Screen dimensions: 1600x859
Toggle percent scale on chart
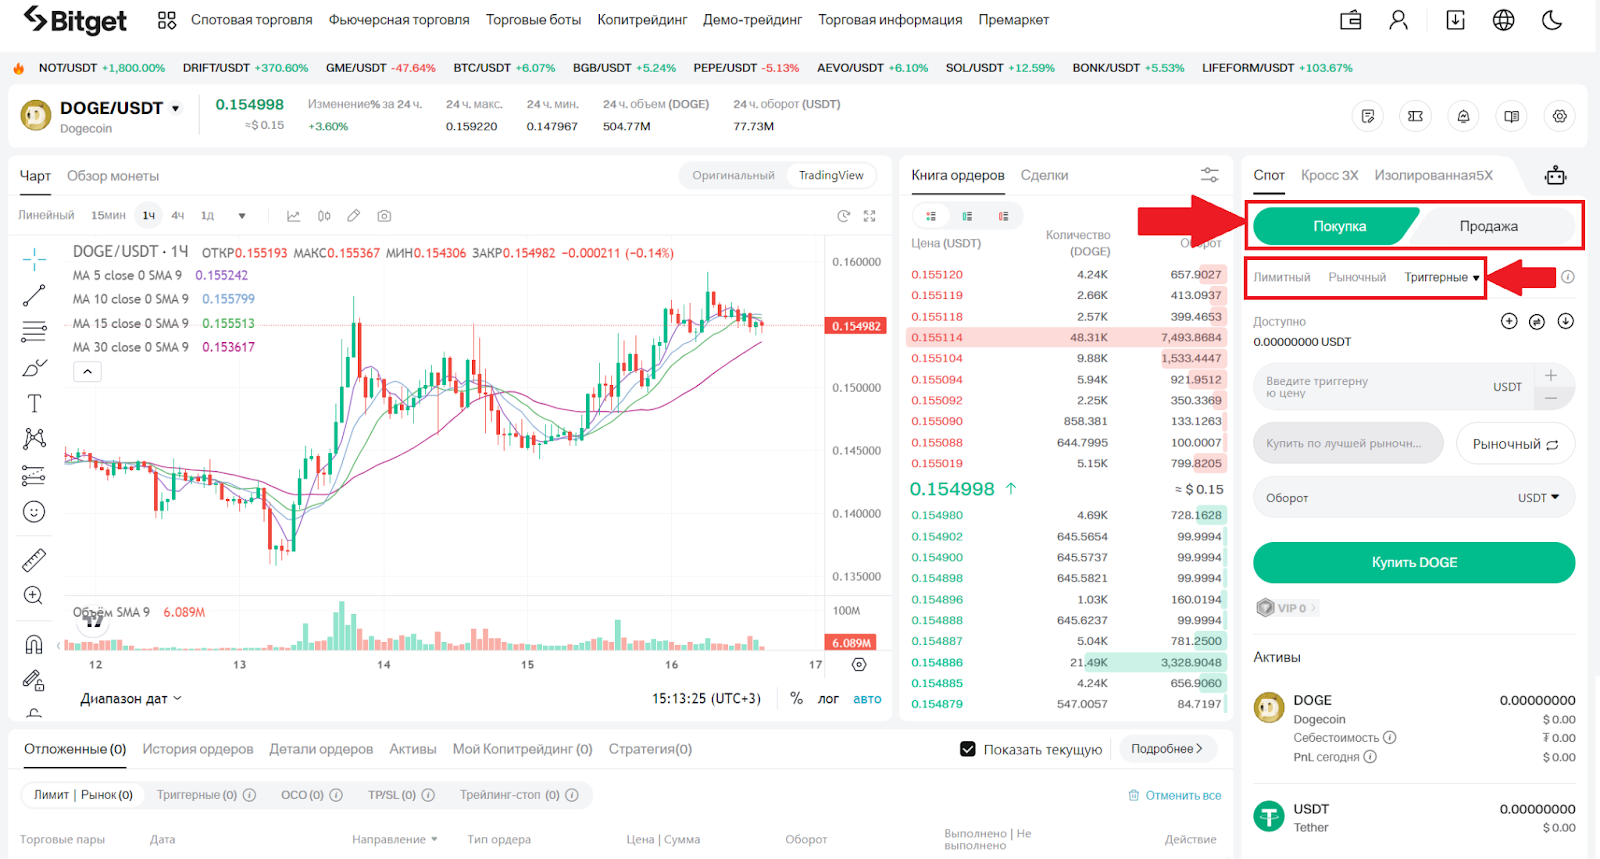796,698
